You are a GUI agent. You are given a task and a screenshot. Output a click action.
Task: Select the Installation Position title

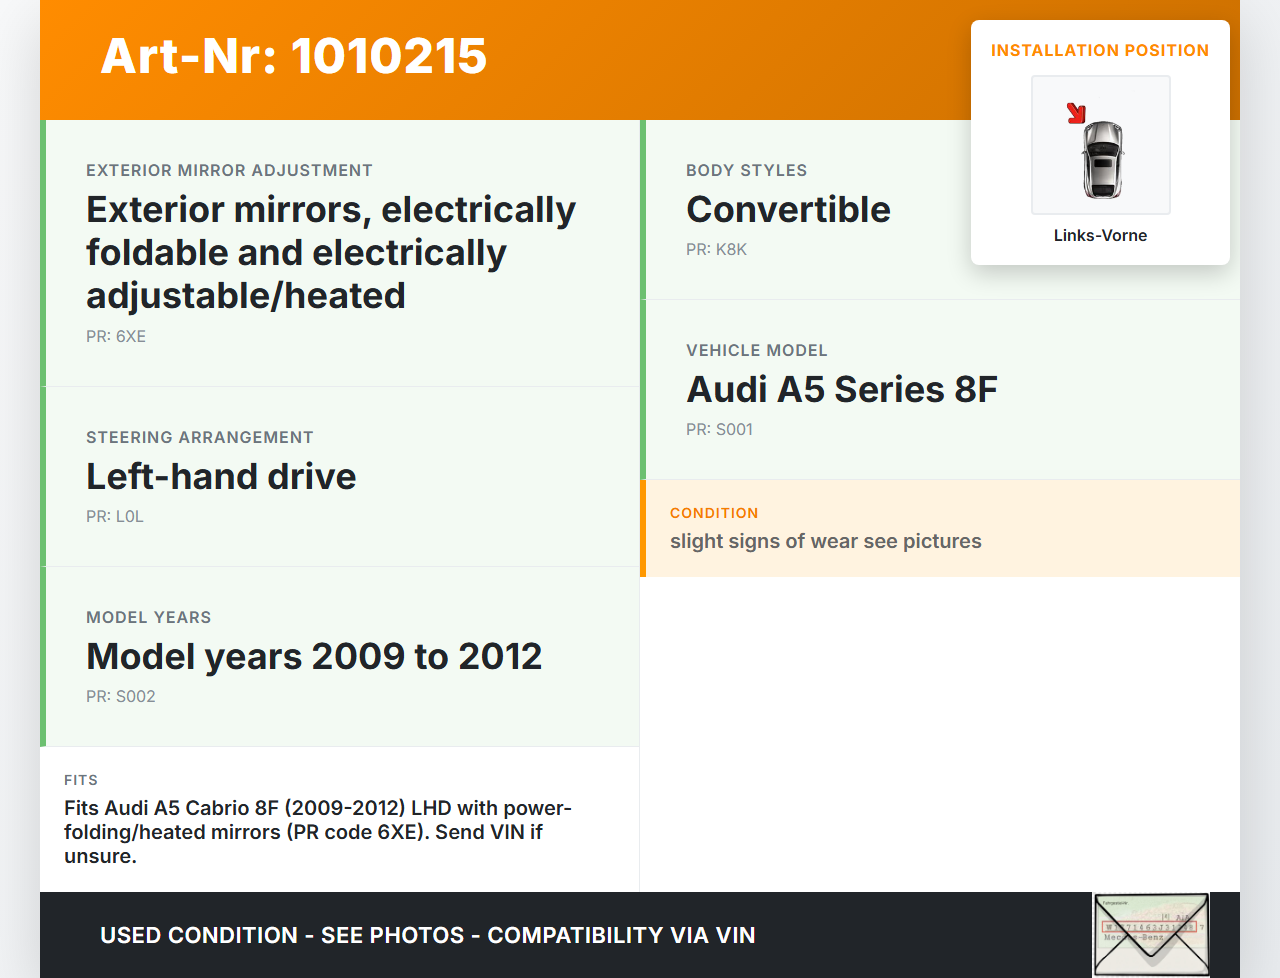click(1099, 50)
